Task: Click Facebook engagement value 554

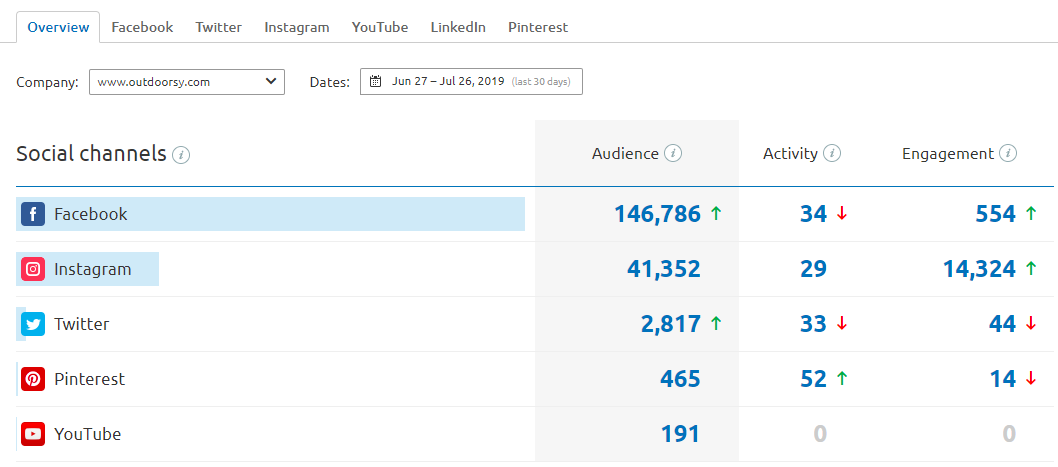Action: pyautogui.click(x=996, y=214)
